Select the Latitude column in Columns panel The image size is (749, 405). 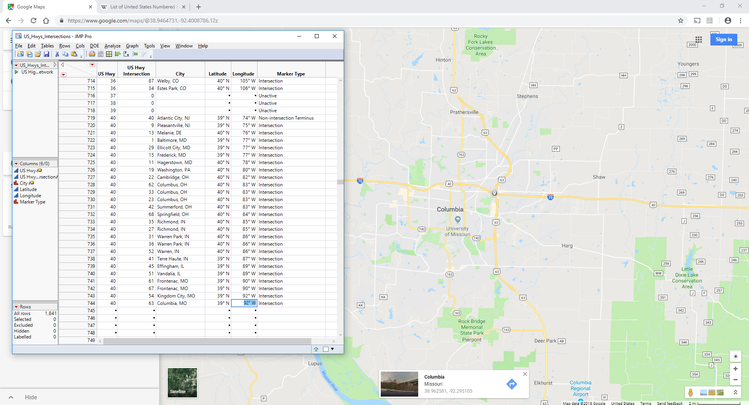(x=30, y=189)
